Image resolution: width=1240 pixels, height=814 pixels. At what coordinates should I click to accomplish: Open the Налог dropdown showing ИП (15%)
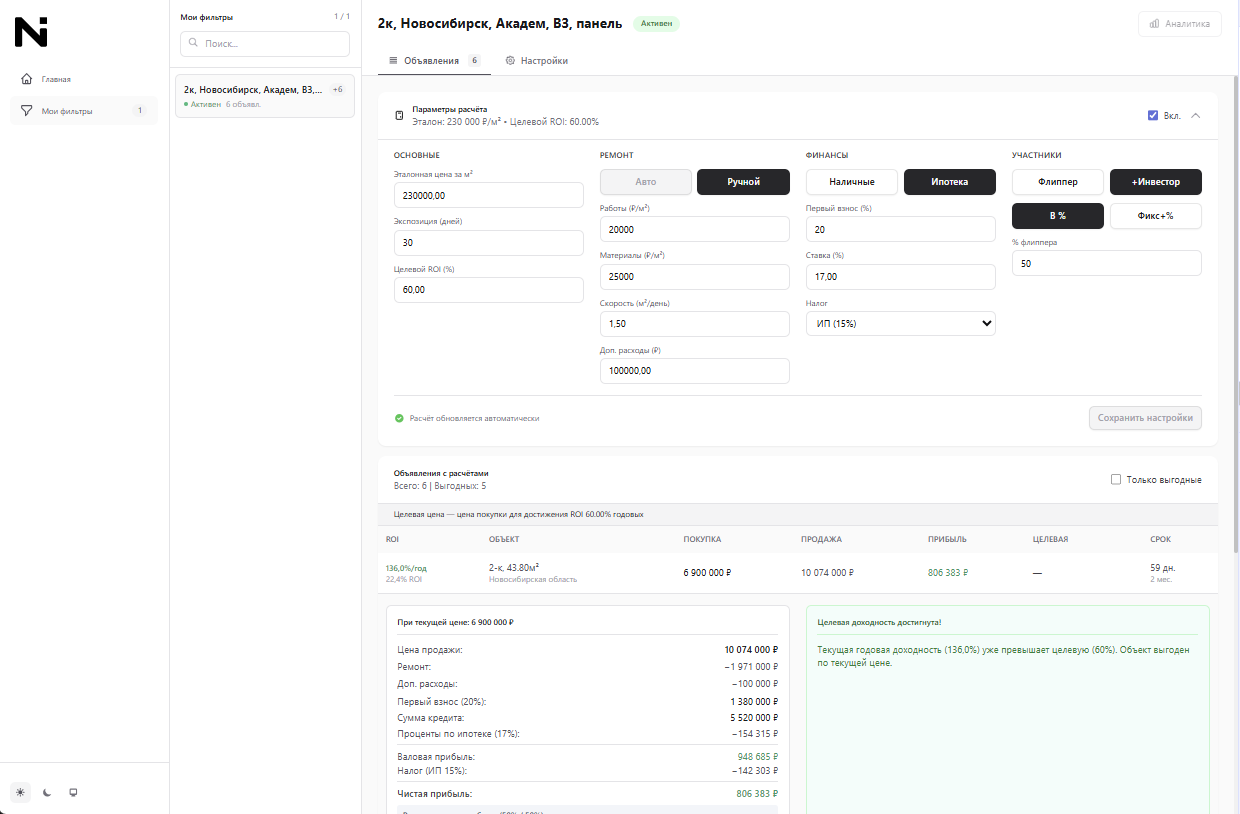click(900, 323)
